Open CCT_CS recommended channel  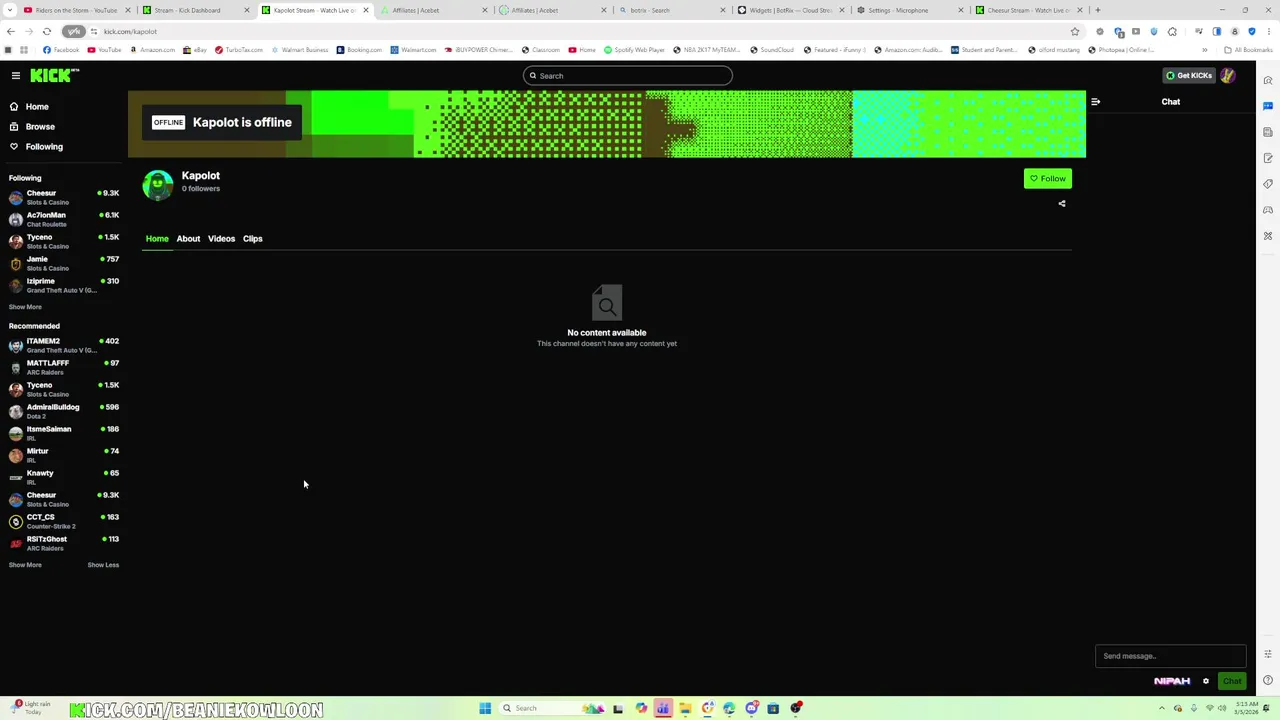[63, 521]
